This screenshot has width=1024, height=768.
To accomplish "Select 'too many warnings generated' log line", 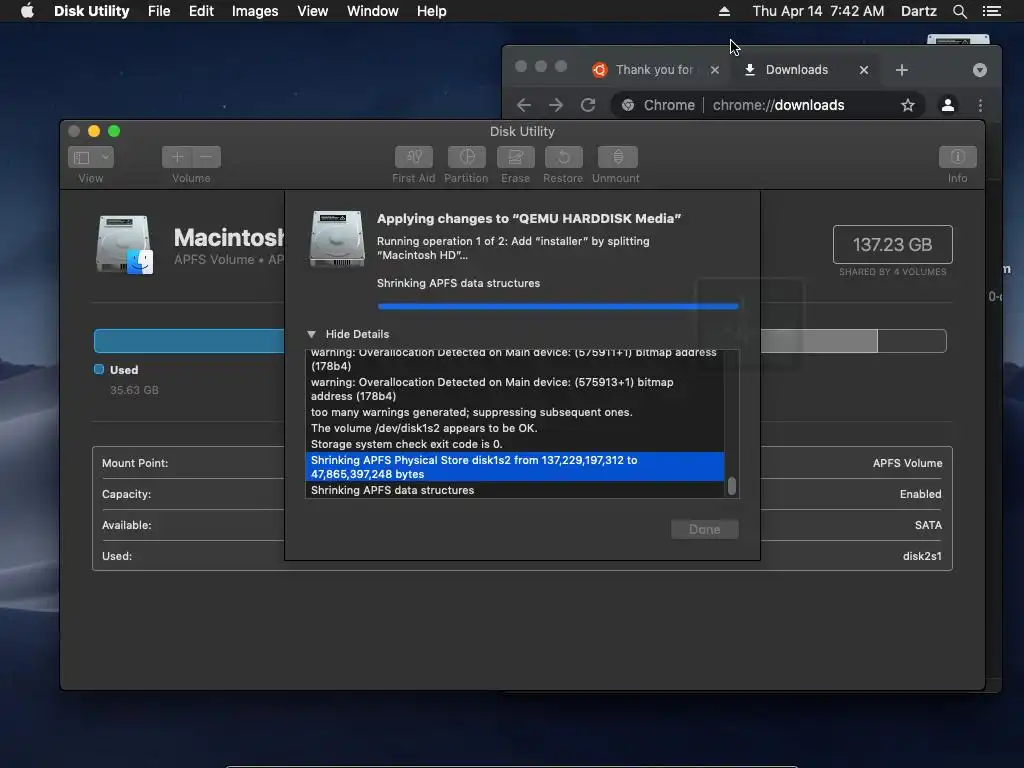I will (x=515, y=412).
